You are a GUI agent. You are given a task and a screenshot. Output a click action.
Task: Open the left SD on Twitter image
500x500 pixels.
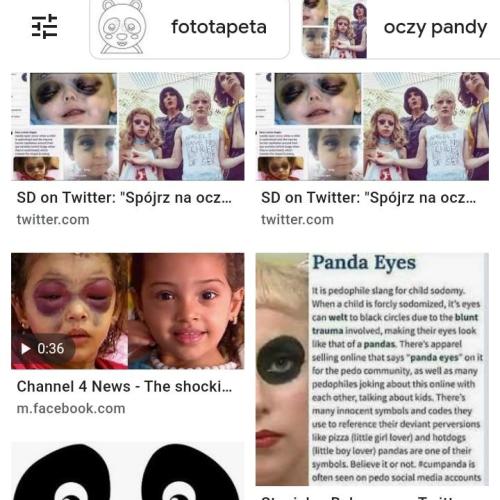pos(128,126)
